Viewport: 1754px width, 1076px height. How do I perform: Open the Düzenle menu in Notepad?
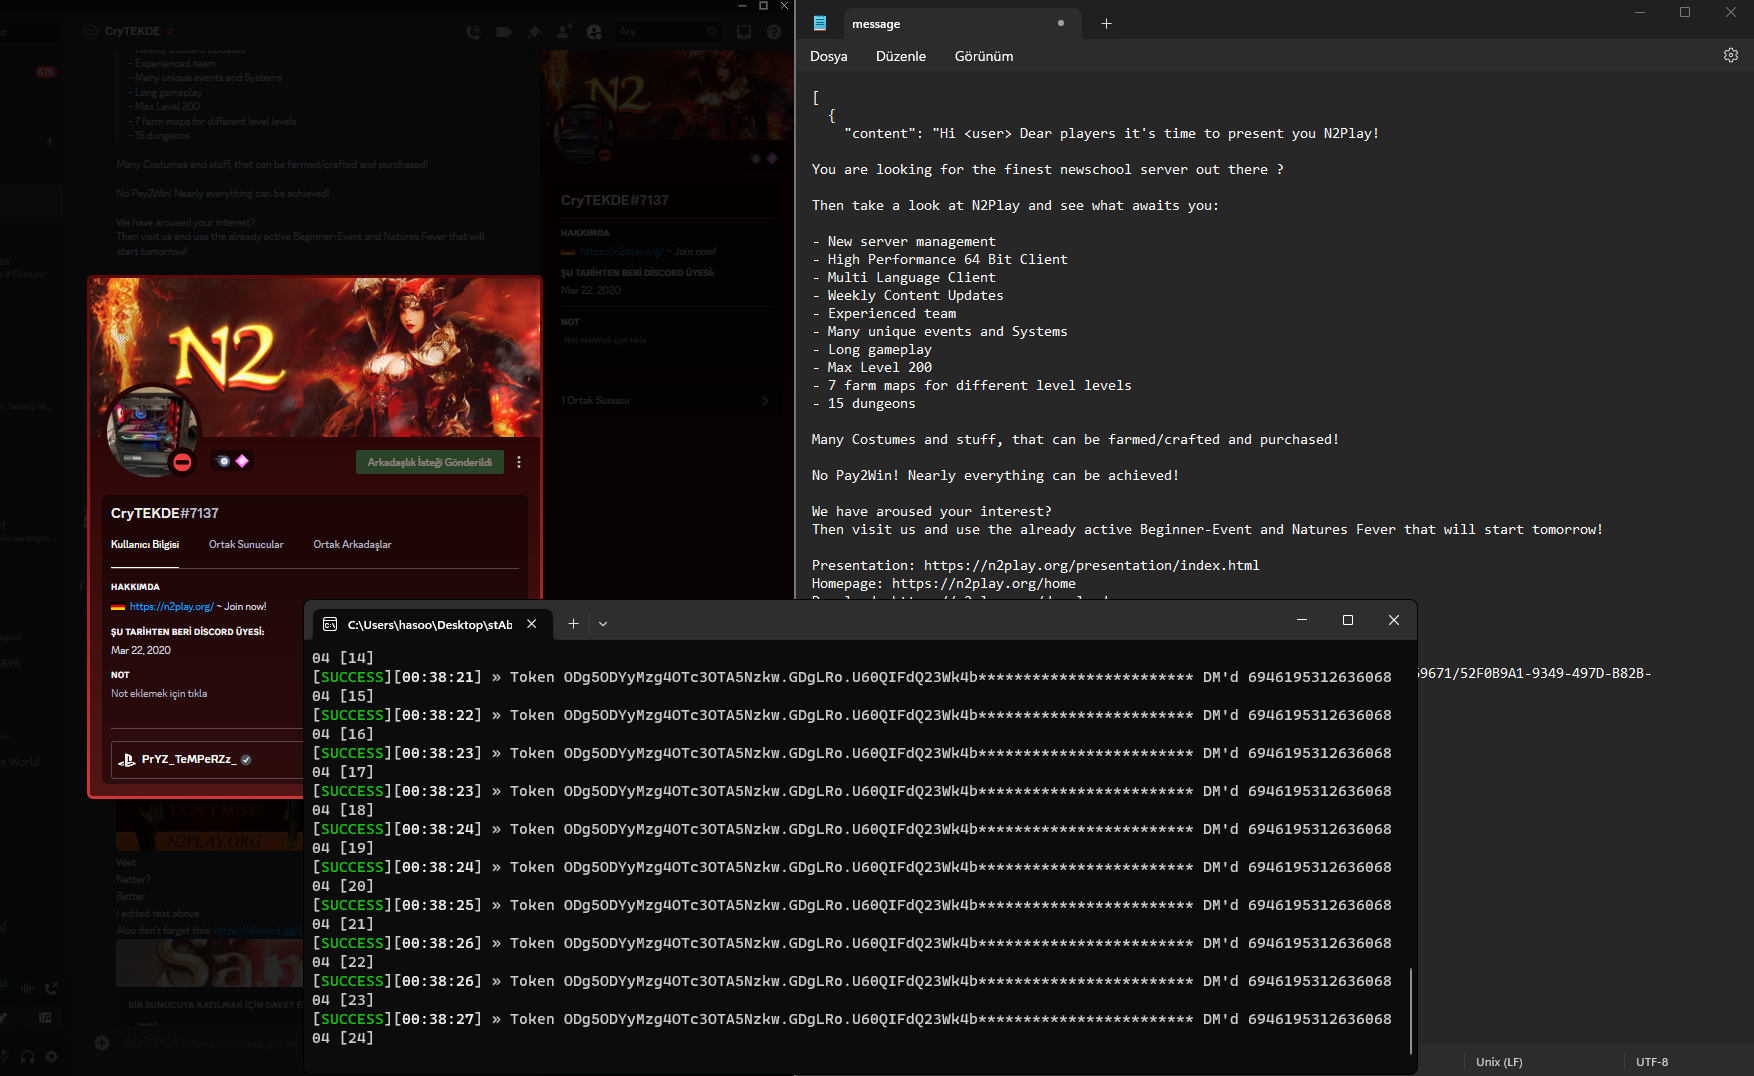(901, 56)
